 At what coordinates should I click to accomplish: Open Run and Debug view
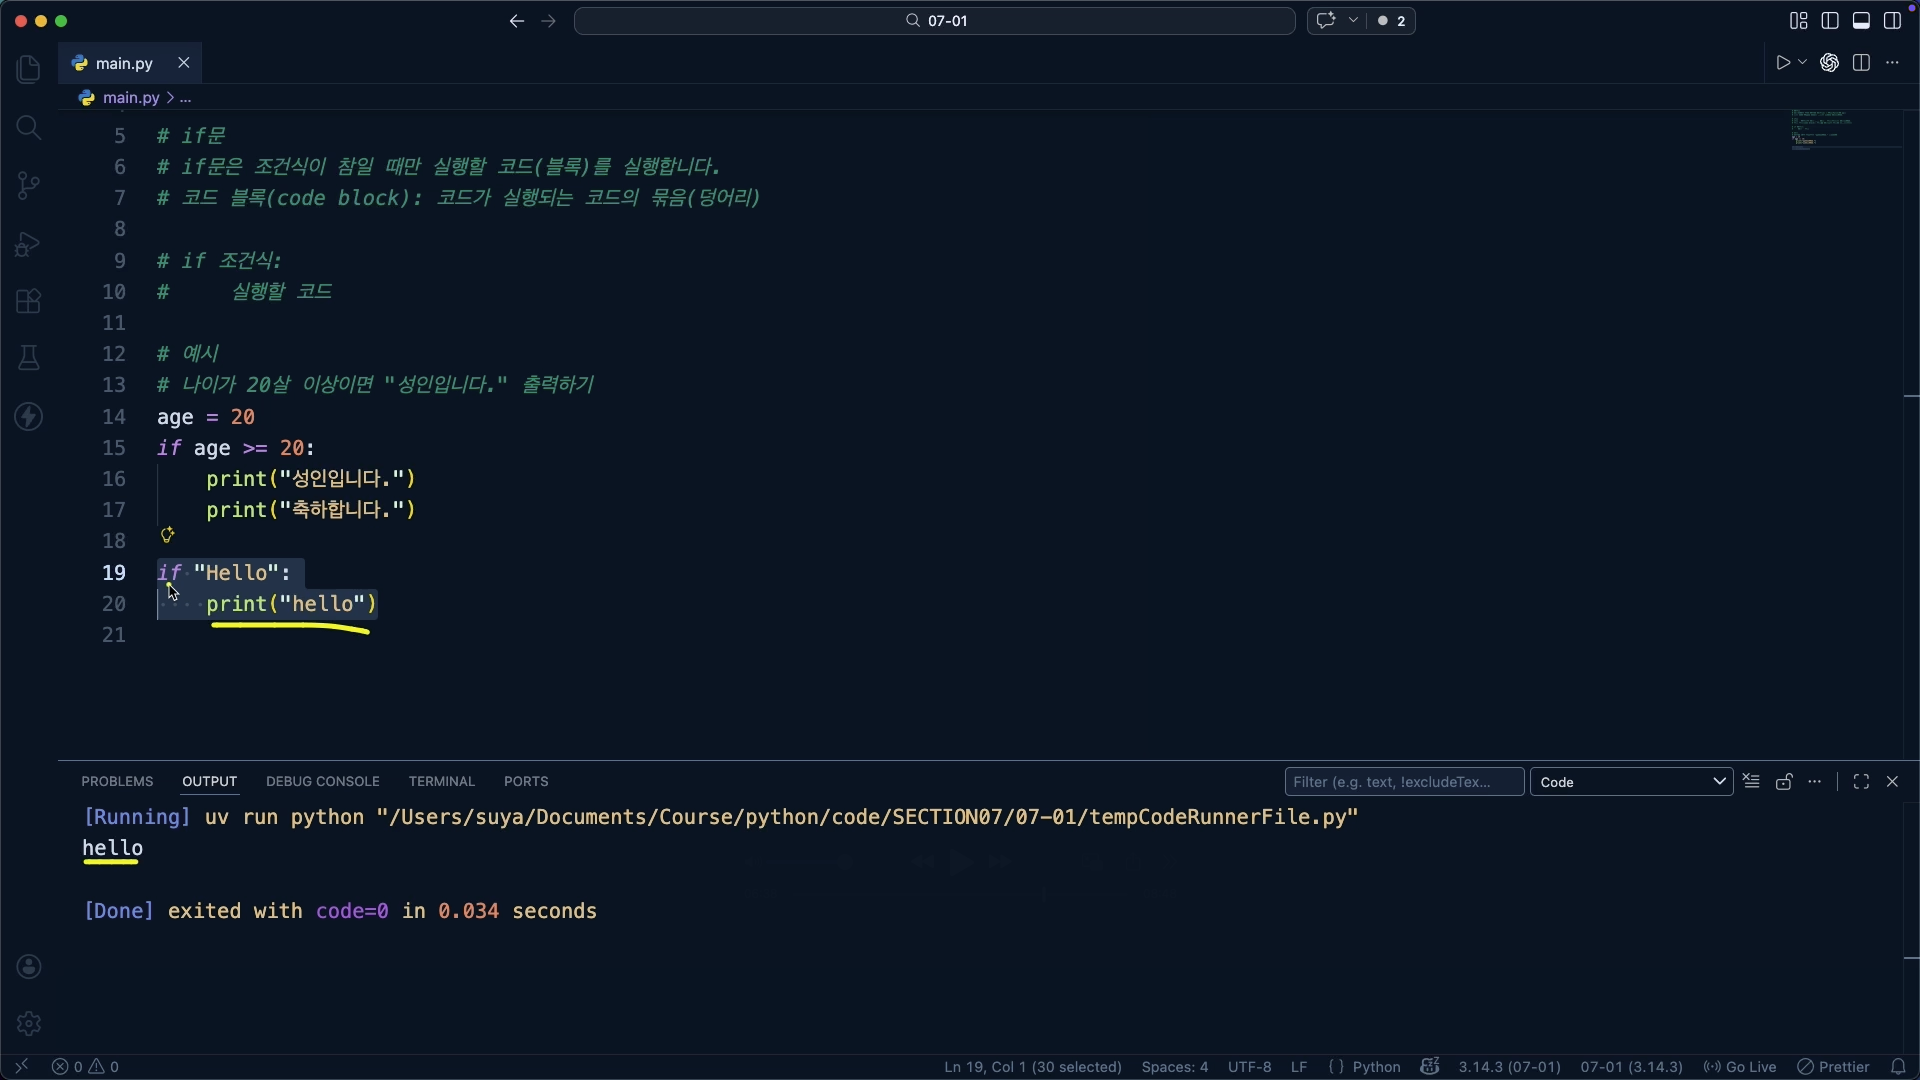[28, 244]
